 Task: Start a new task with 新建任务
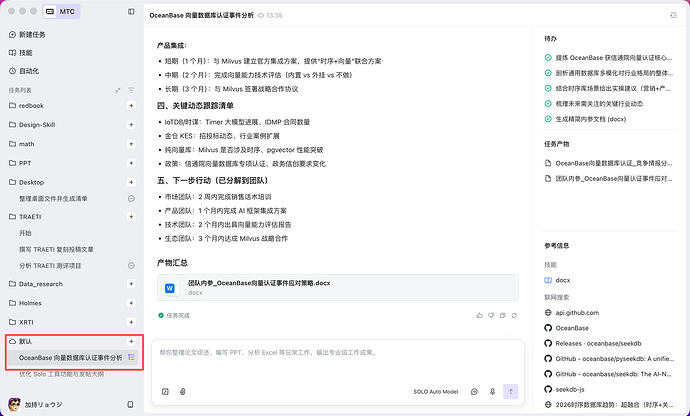27,34
